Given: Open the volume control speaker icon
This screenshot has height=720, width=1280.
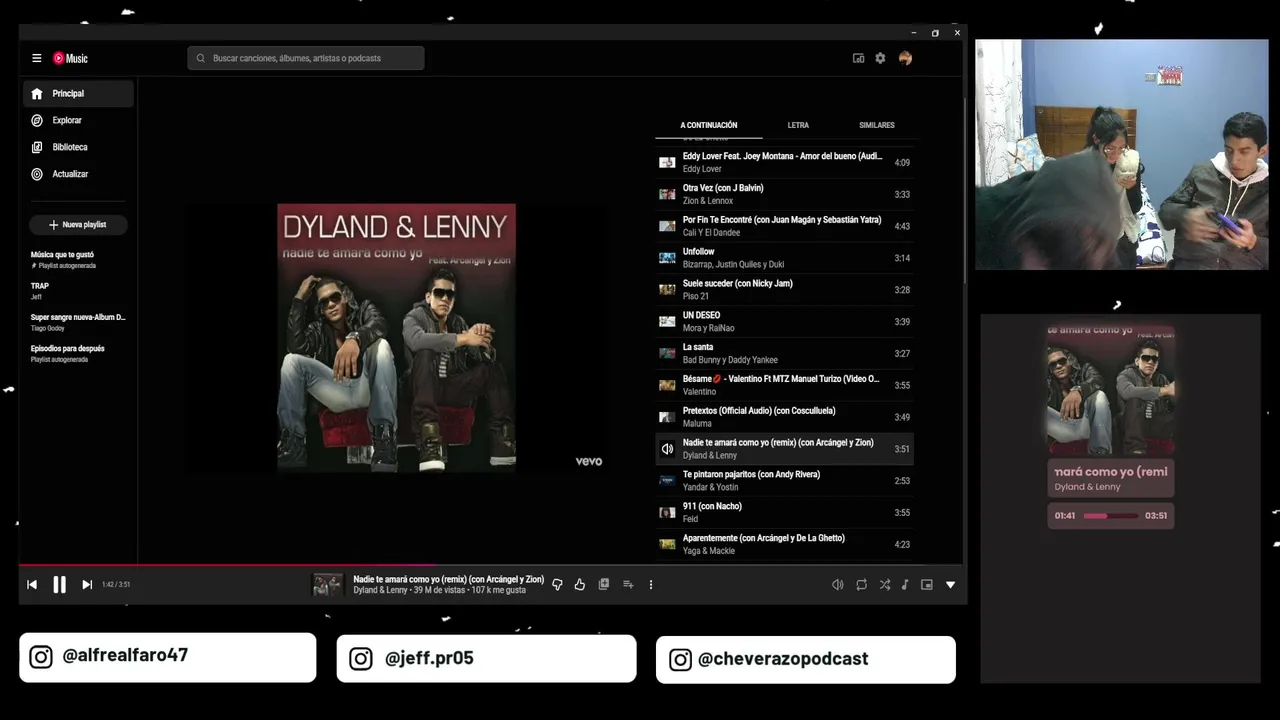Looking at the screenshot, I should (838, 585).
